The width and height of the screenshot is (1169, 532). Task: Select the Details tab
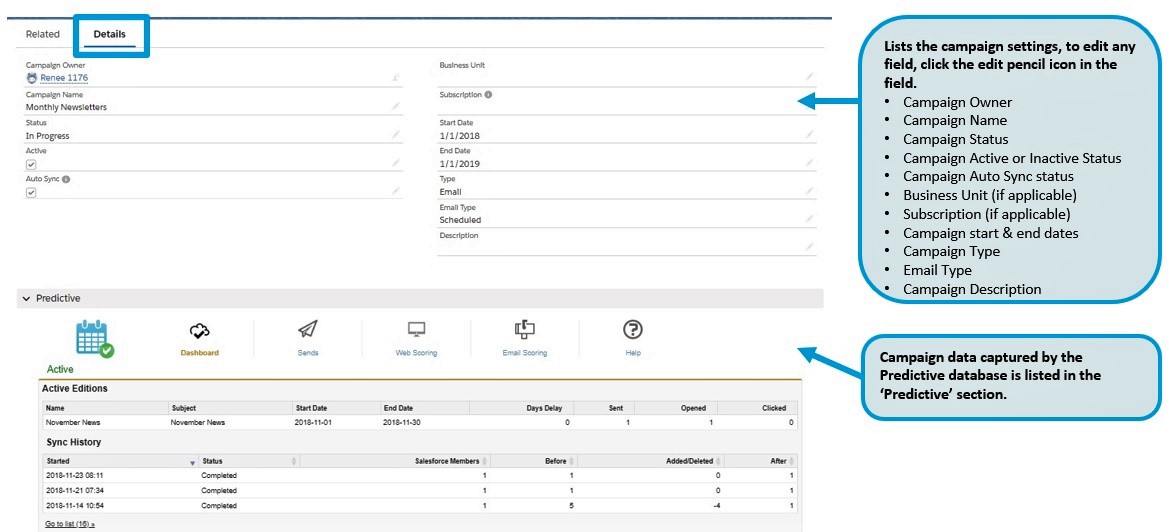coord(110,34)
